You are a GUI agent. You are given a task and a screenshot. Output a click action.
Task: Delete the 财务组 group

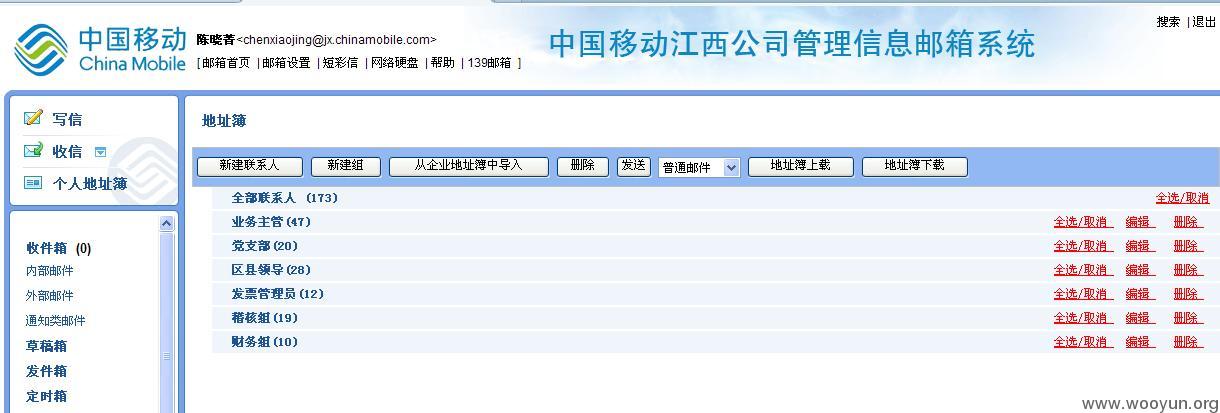click(1186, 342)
